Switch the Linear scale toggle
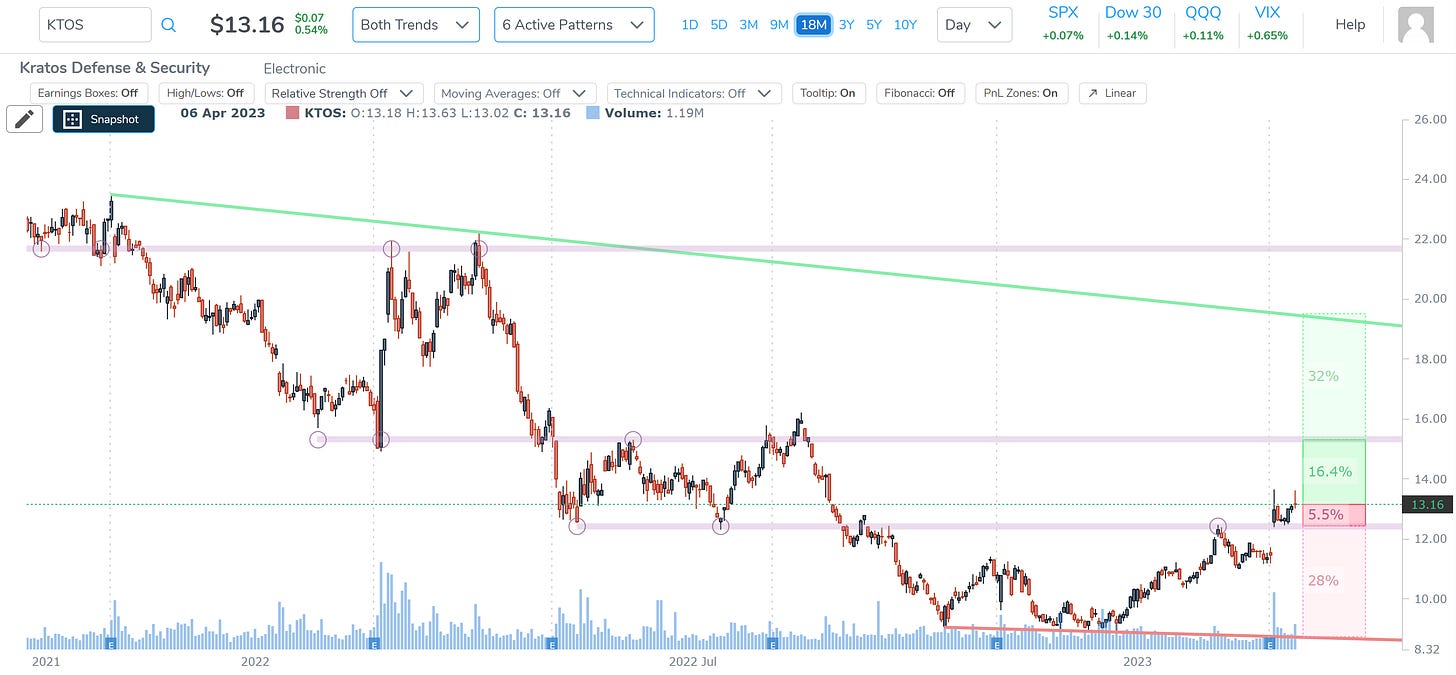The width and height of the screenshot is (1456, 675). point(1113,93)
